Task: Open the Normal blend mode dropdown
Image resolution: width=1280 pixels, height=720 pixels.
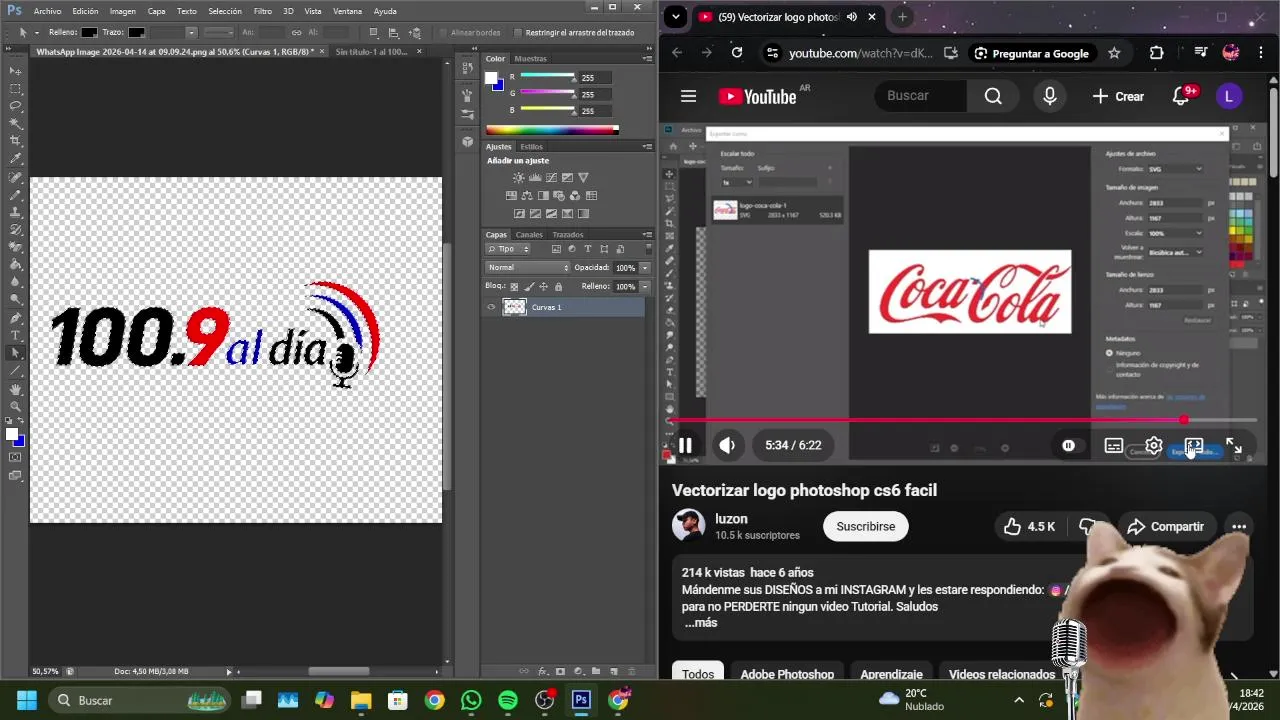Action: tap(527, 268)
